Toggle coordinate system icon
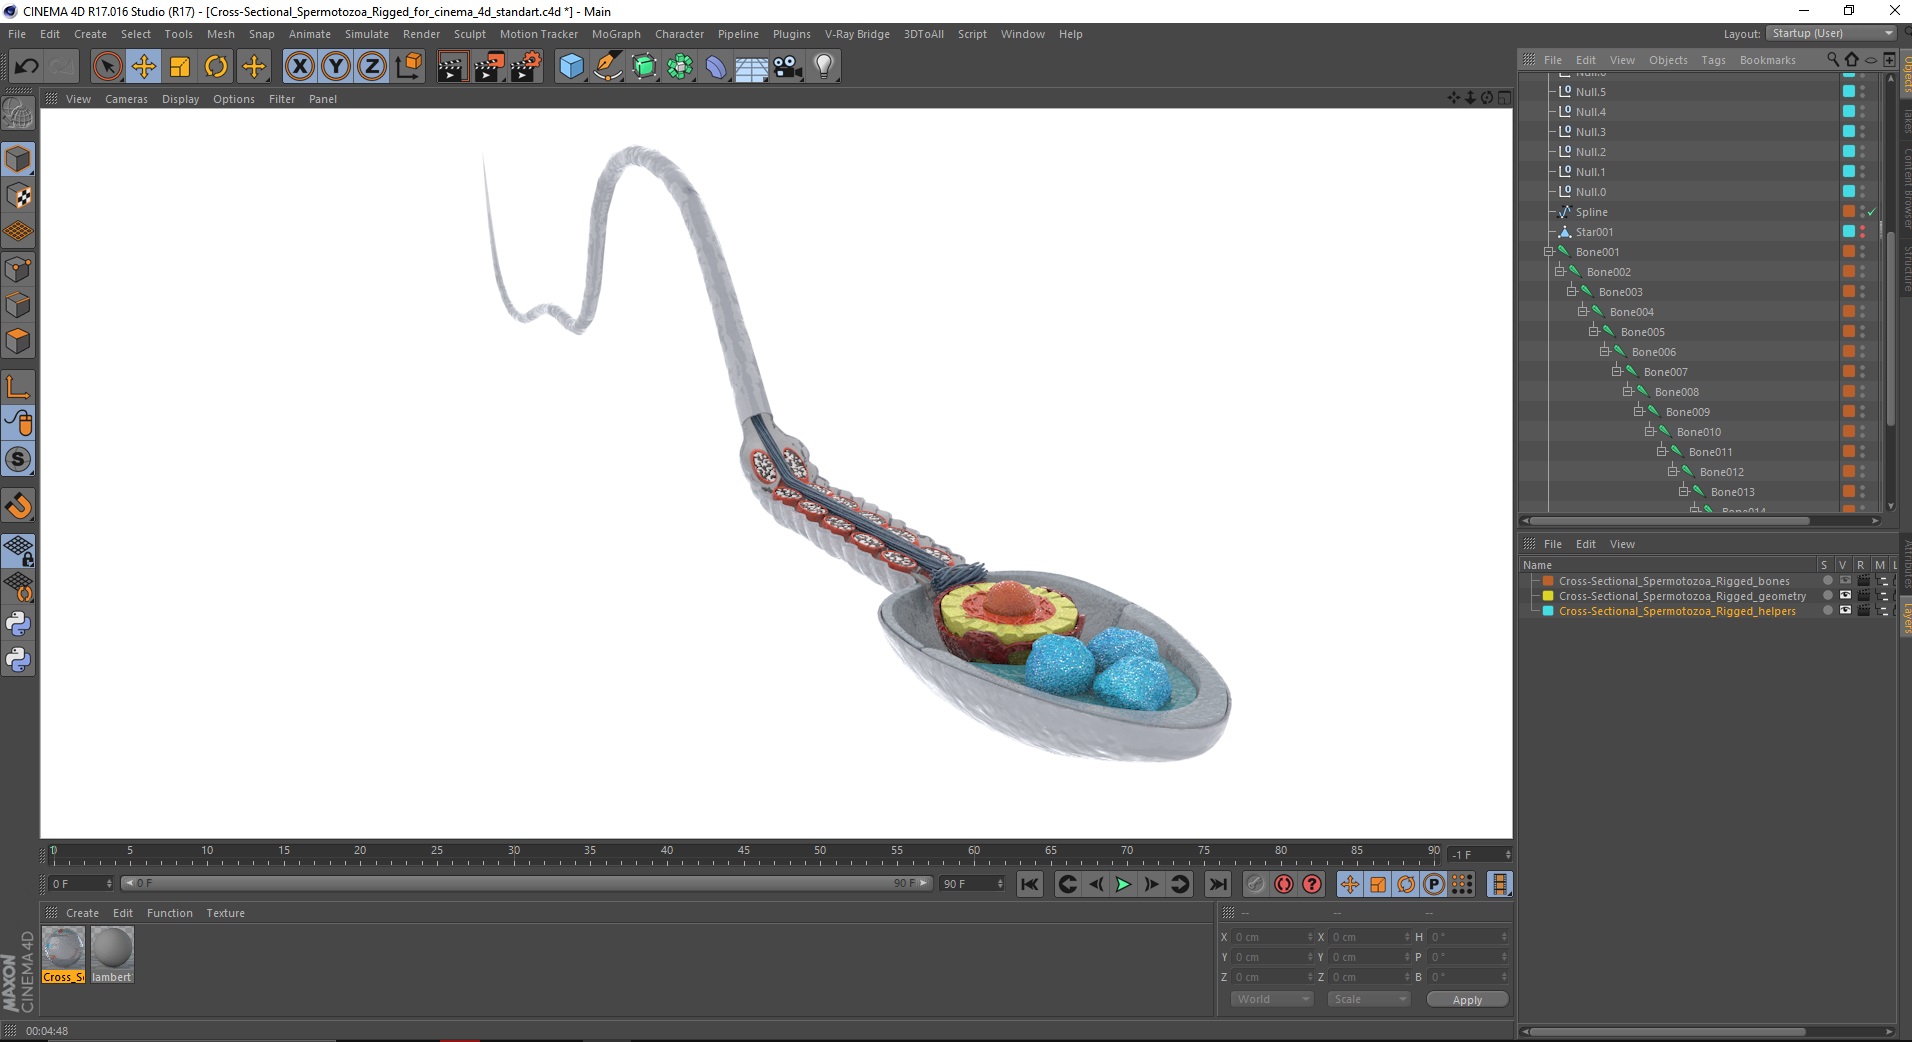 (409, 67)
